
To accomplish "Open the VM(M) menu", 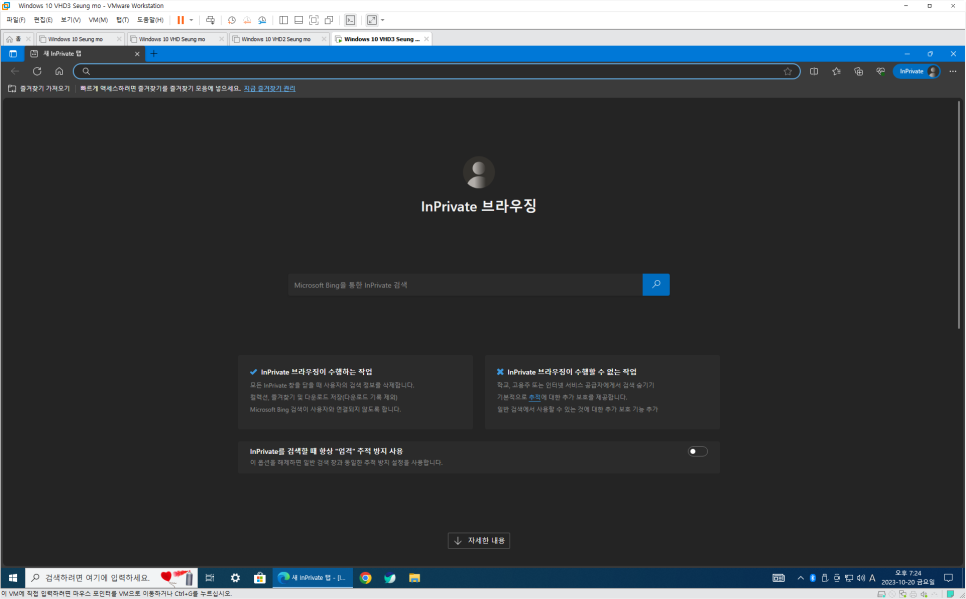I will tap(99, 20).
